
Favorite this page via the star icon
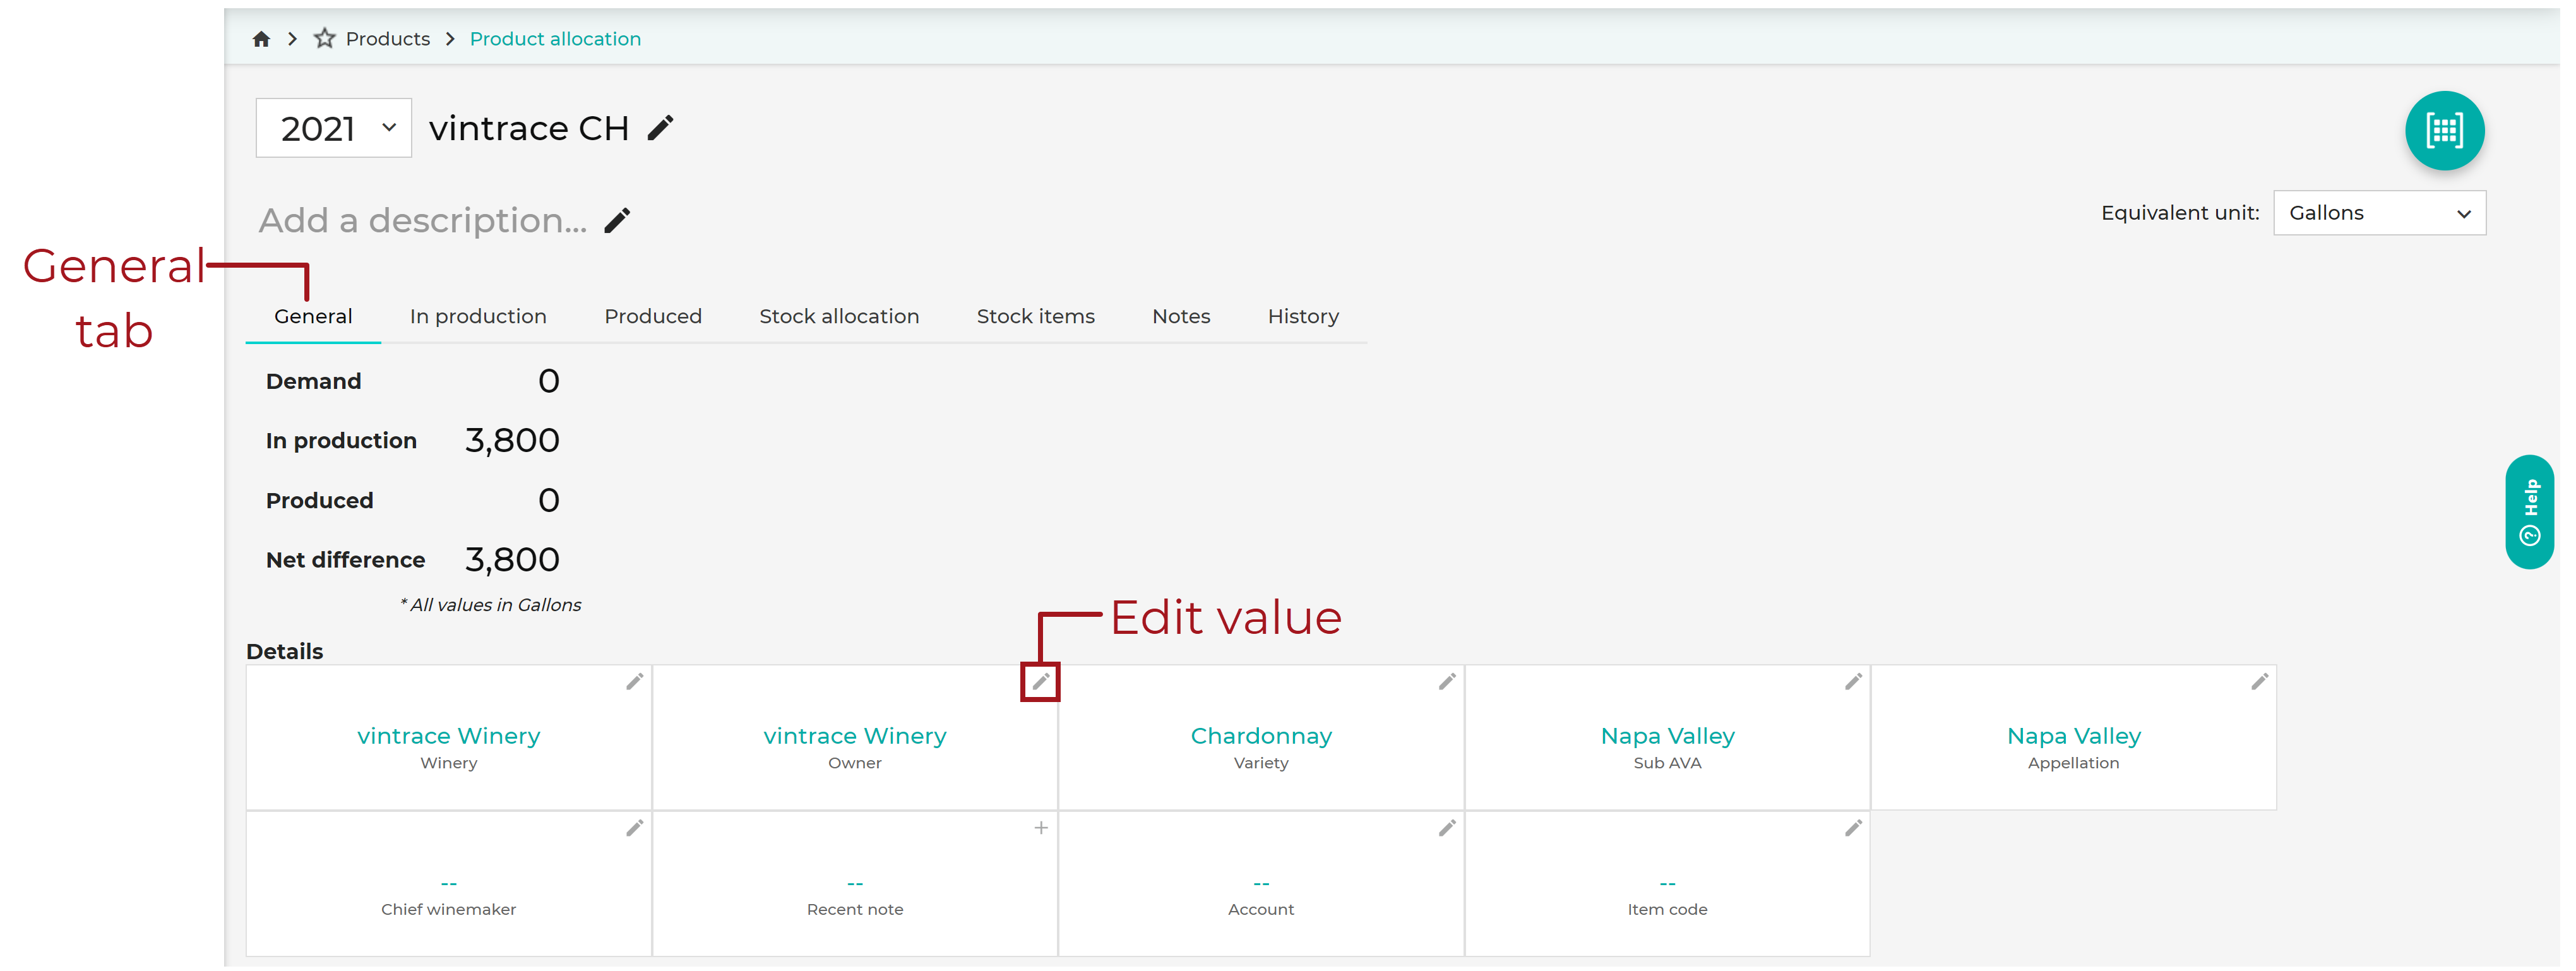[x=325, y=38]
